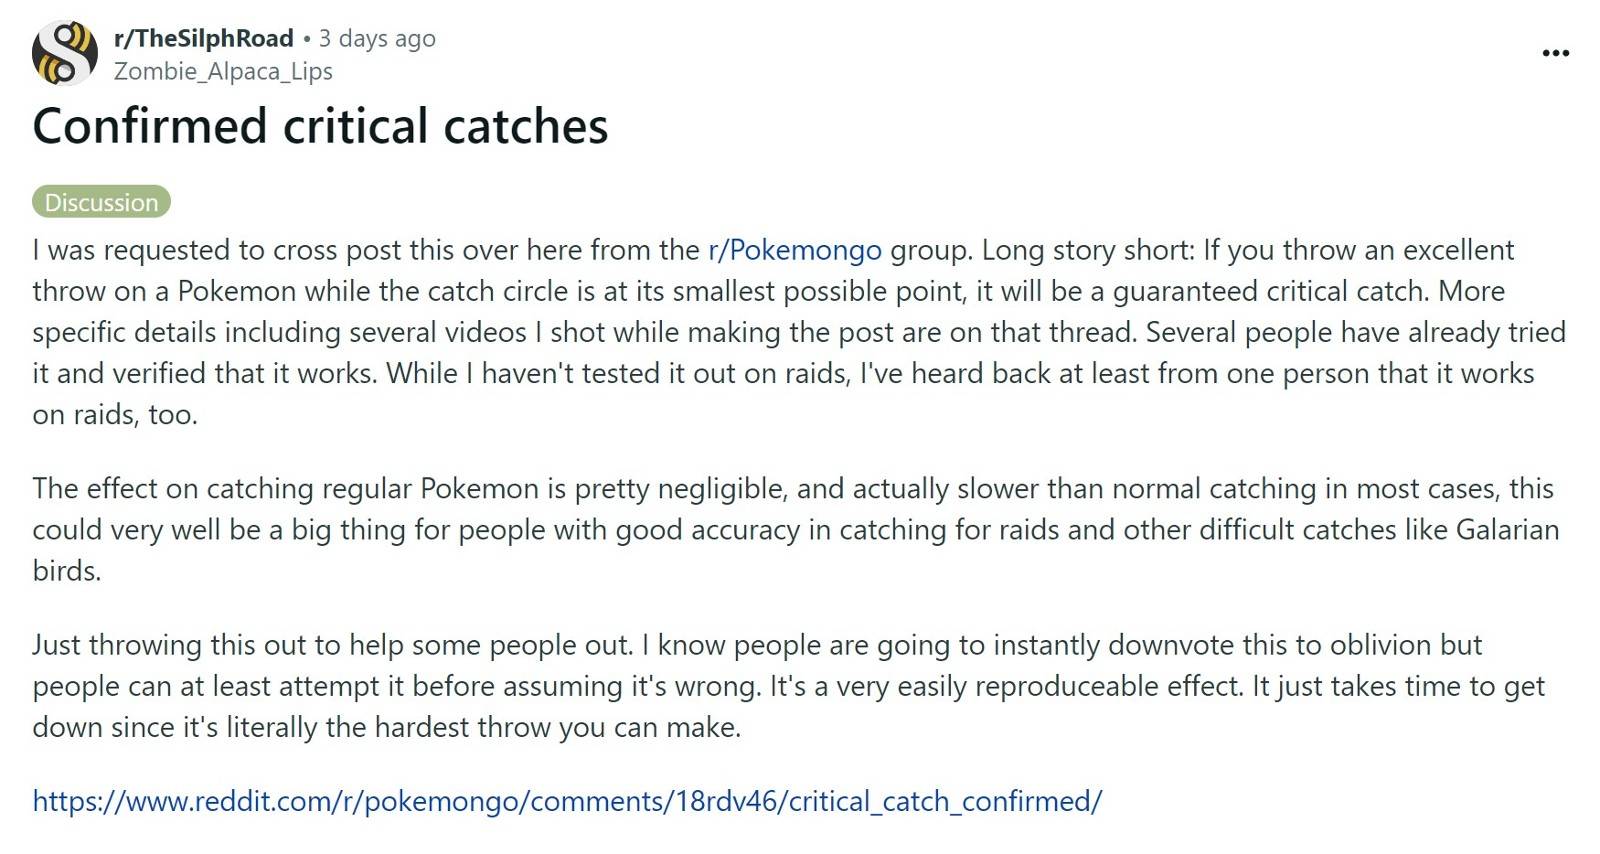Viewport: 1600px width, 854px height.
Task: Filter by the Discussion flair tag
Action: tap(101, 202)
